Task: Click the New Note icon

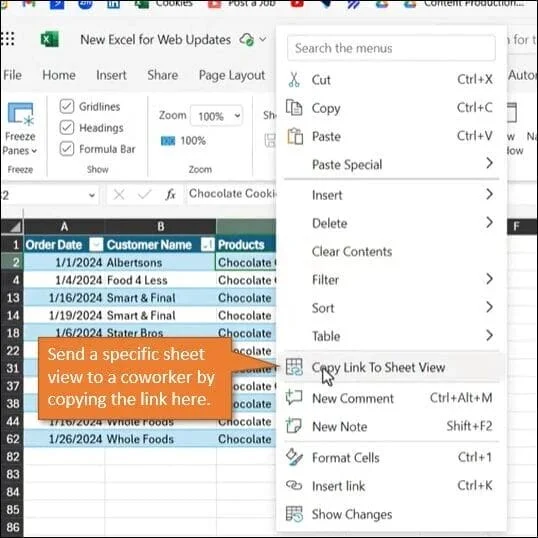Action: pyautogui.click(x=294, y=426)
